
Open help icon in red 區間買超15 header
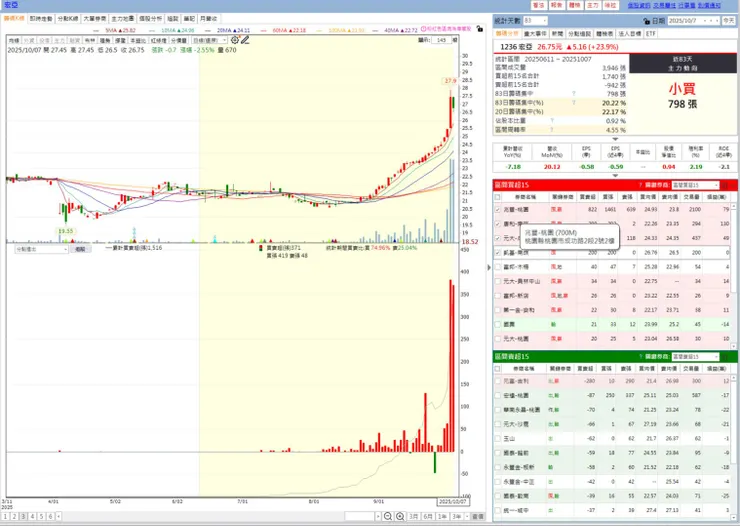(640, 185)
